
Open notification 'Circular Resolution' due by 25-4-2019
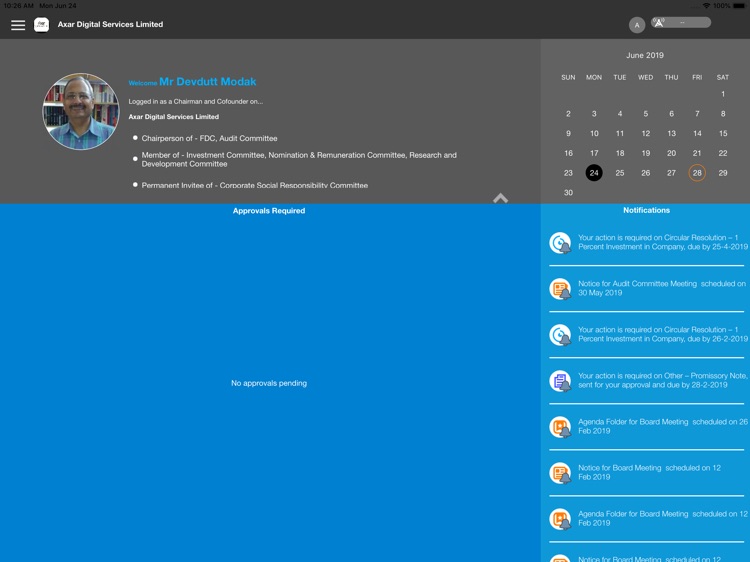[x=663, y=242]
